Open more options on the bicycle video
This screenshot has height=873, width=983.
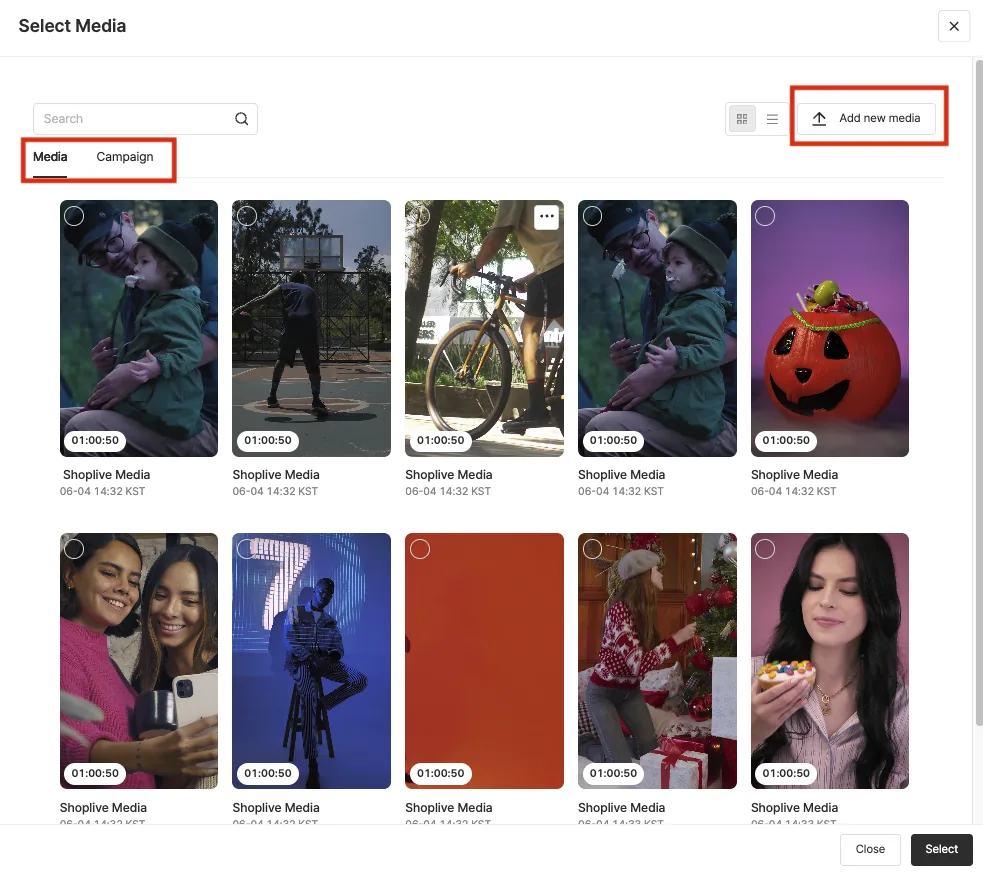[547, 217]
